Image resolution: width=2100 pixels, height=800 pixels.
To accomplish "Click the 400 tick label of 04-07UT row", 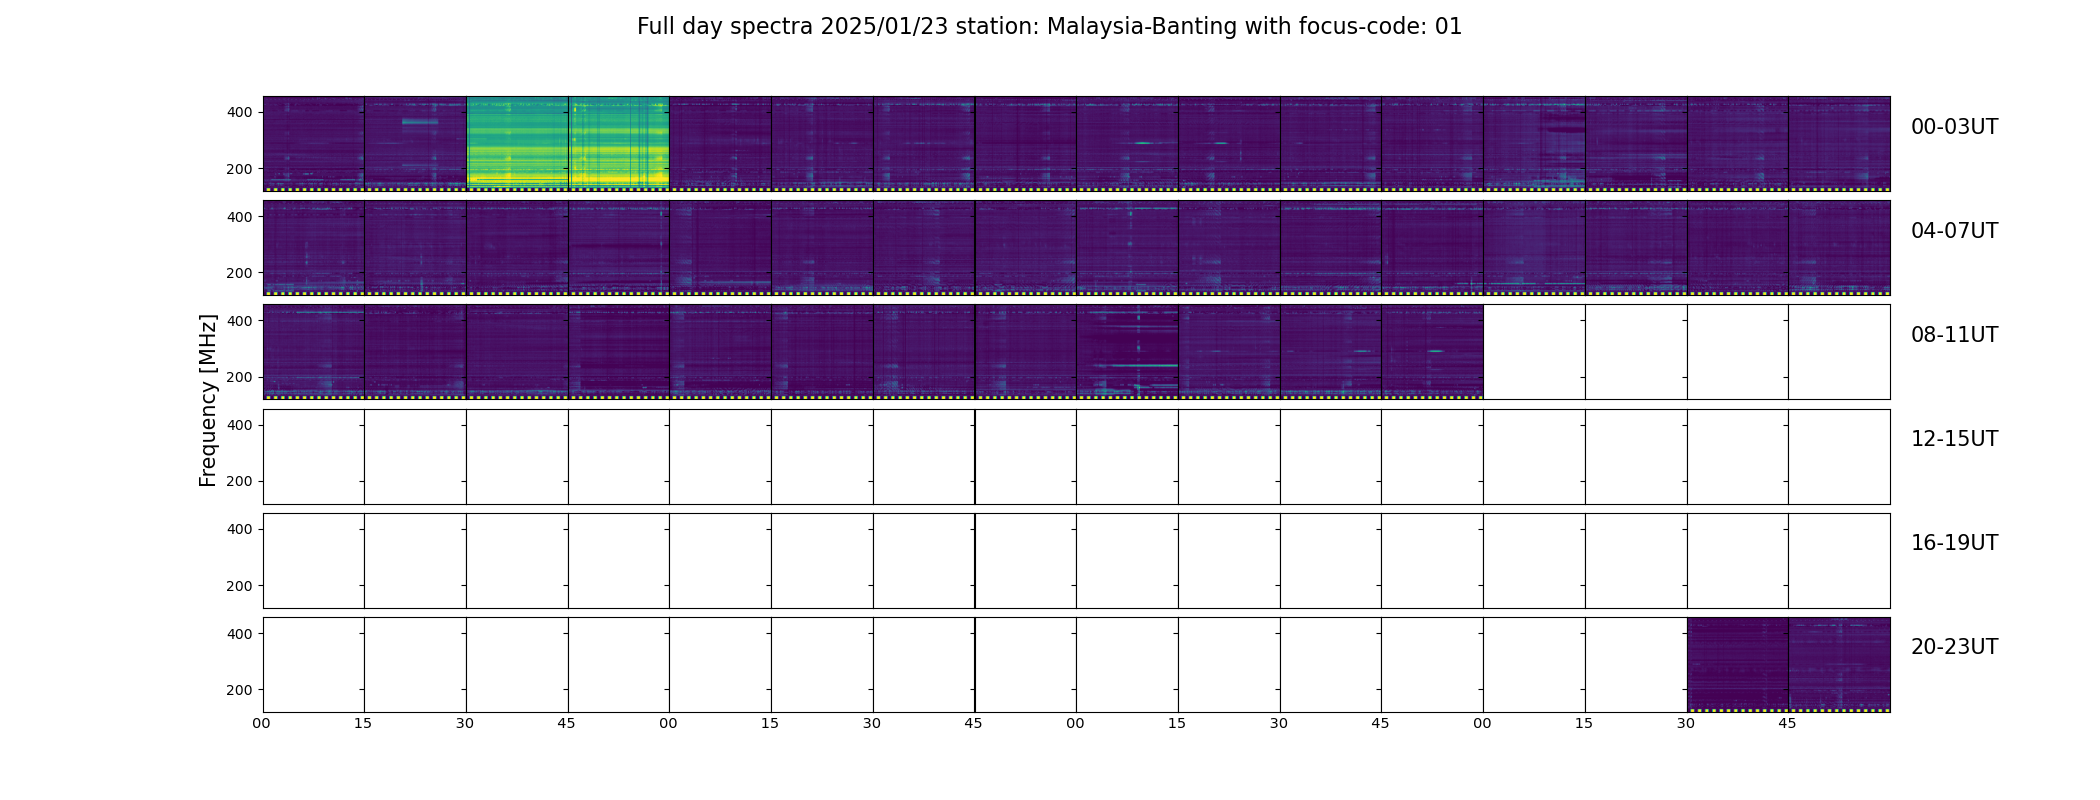I will (x=240, y=217).
